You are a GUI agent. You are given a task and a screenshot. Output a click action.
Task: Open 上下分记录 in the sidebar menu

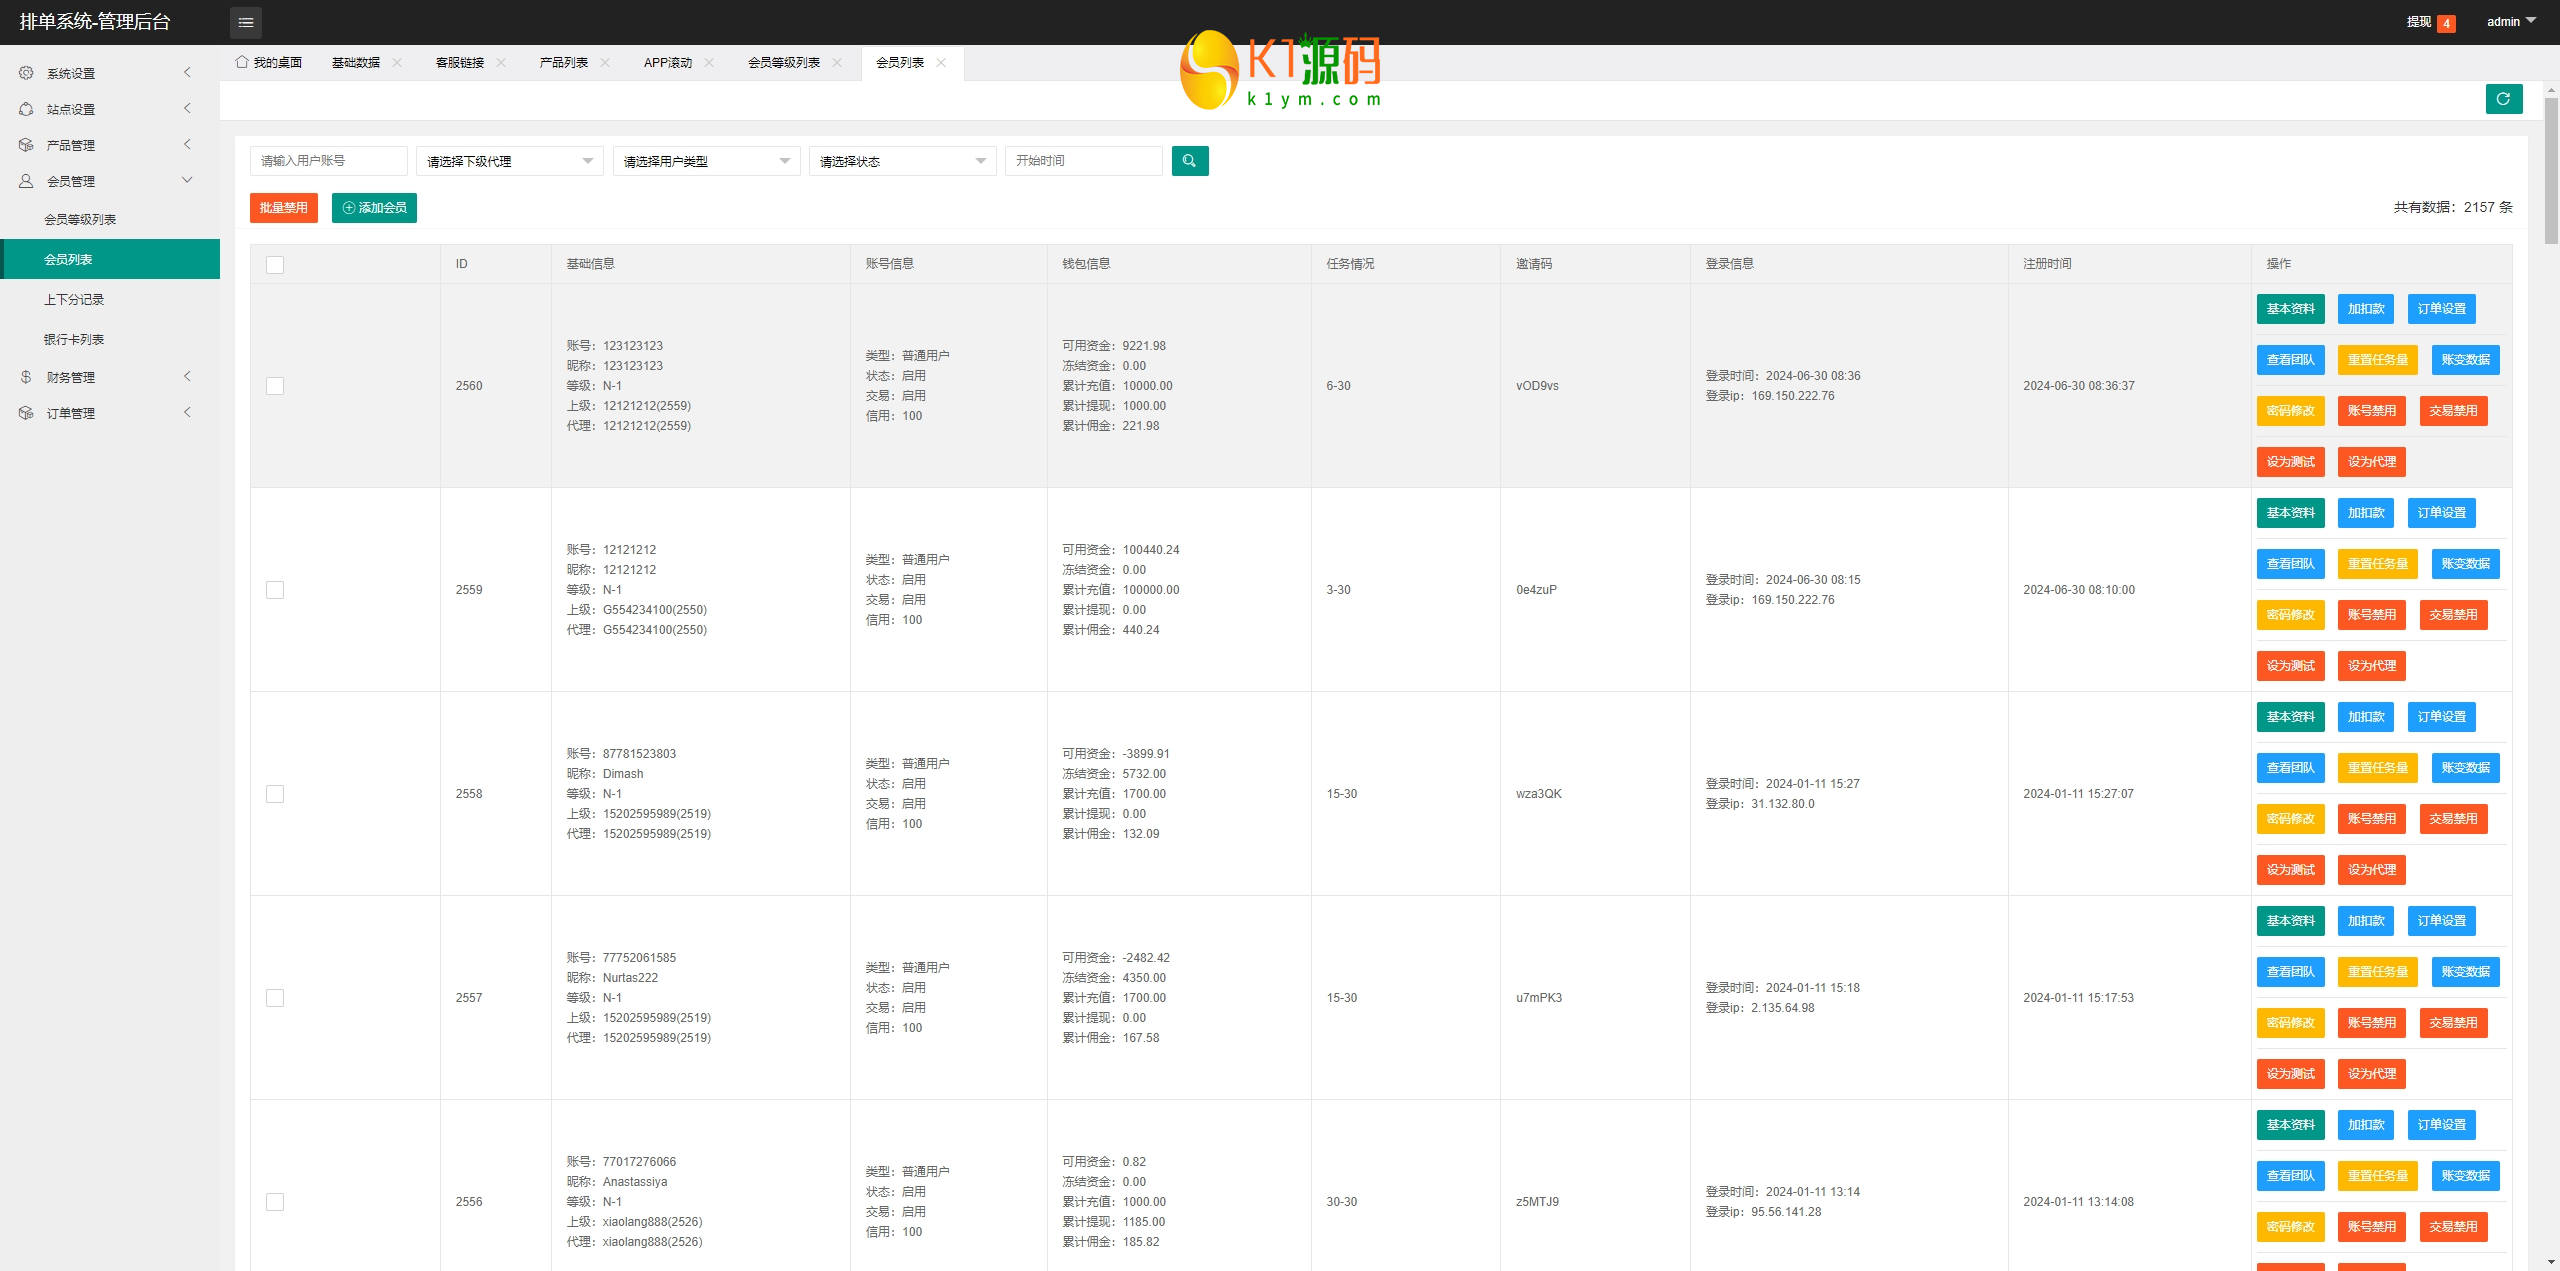pos(74,299)
